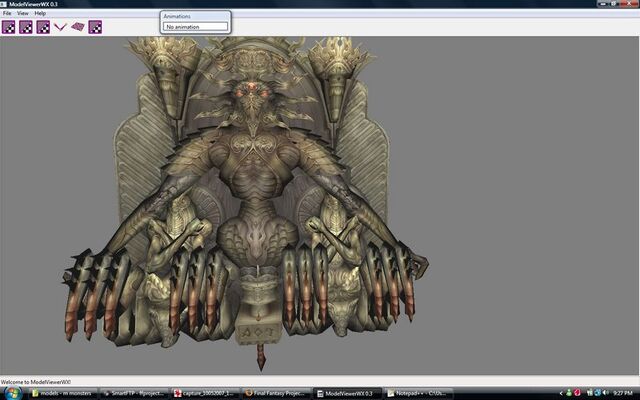Open the File menu
Image resolution: width=640 pixels, height=400 pixels.
(x=7, y=13)
